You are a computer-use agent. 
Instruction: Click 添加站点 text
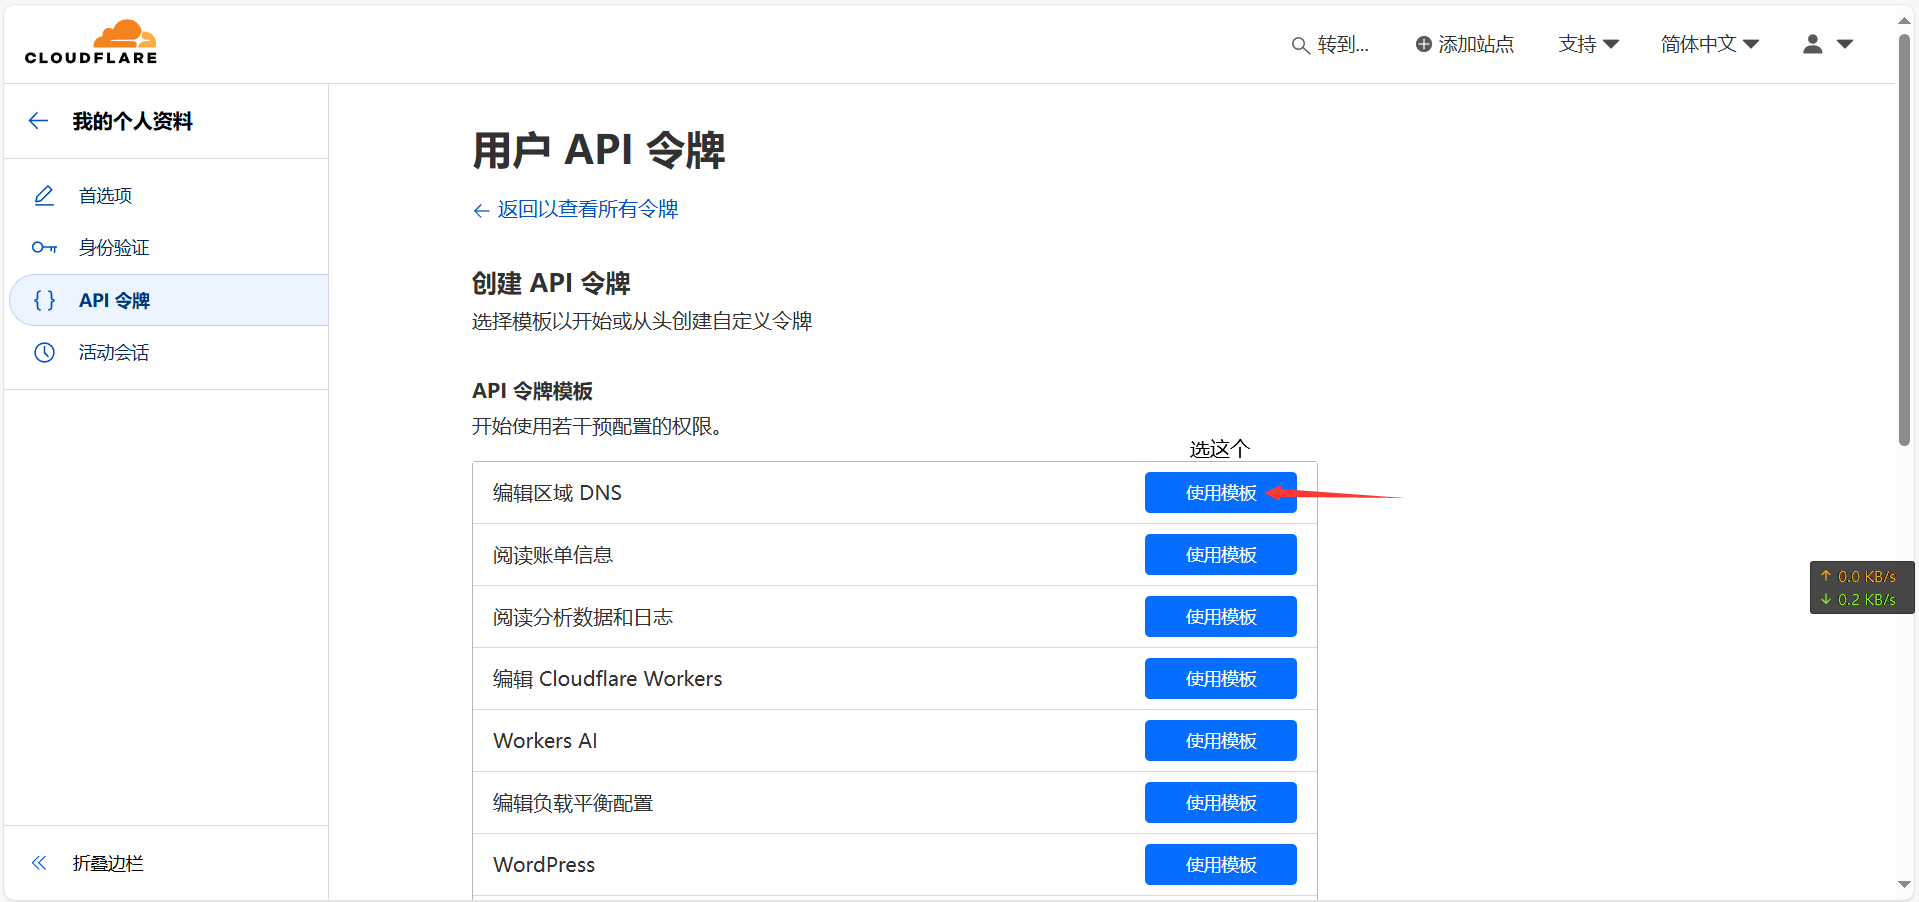tap(1476, 44)
